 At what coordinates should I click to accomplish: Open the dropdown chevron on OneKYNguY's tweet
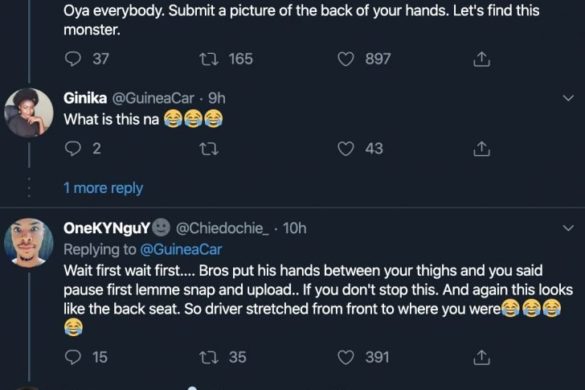[x=568, y=228]
